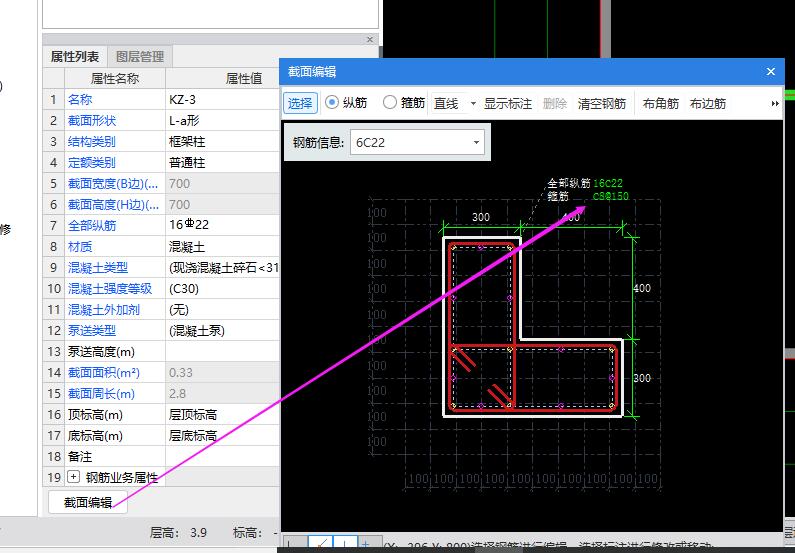Click the 顶标高(m) row label
The width and height of the screenshot is (795, 553).
95,415
